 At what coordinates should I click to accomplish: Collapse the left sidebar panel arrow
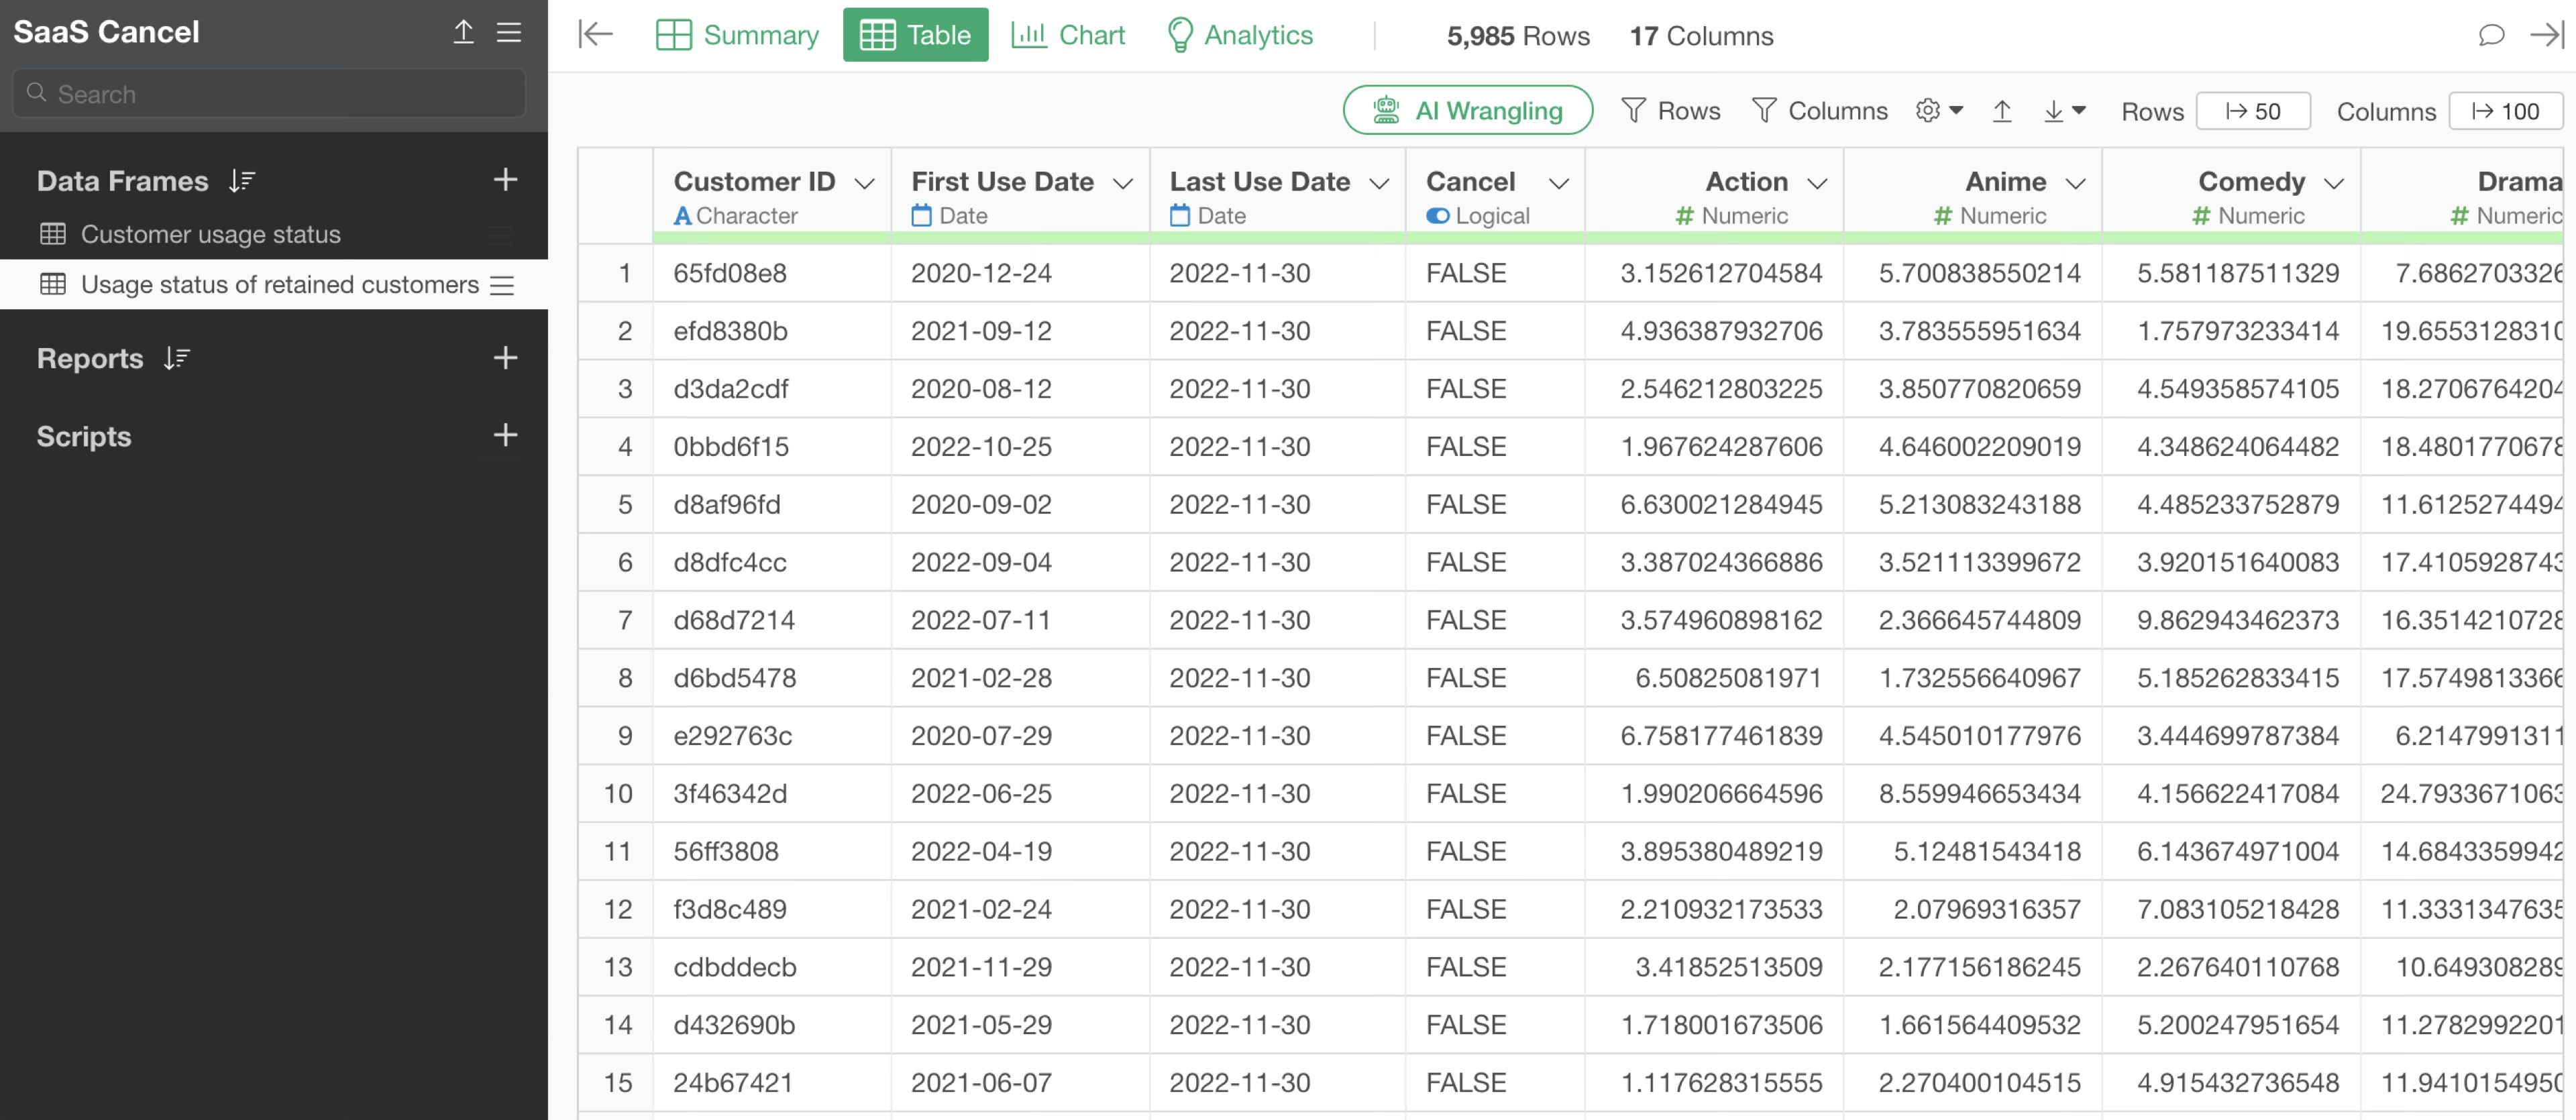[595, 35]
